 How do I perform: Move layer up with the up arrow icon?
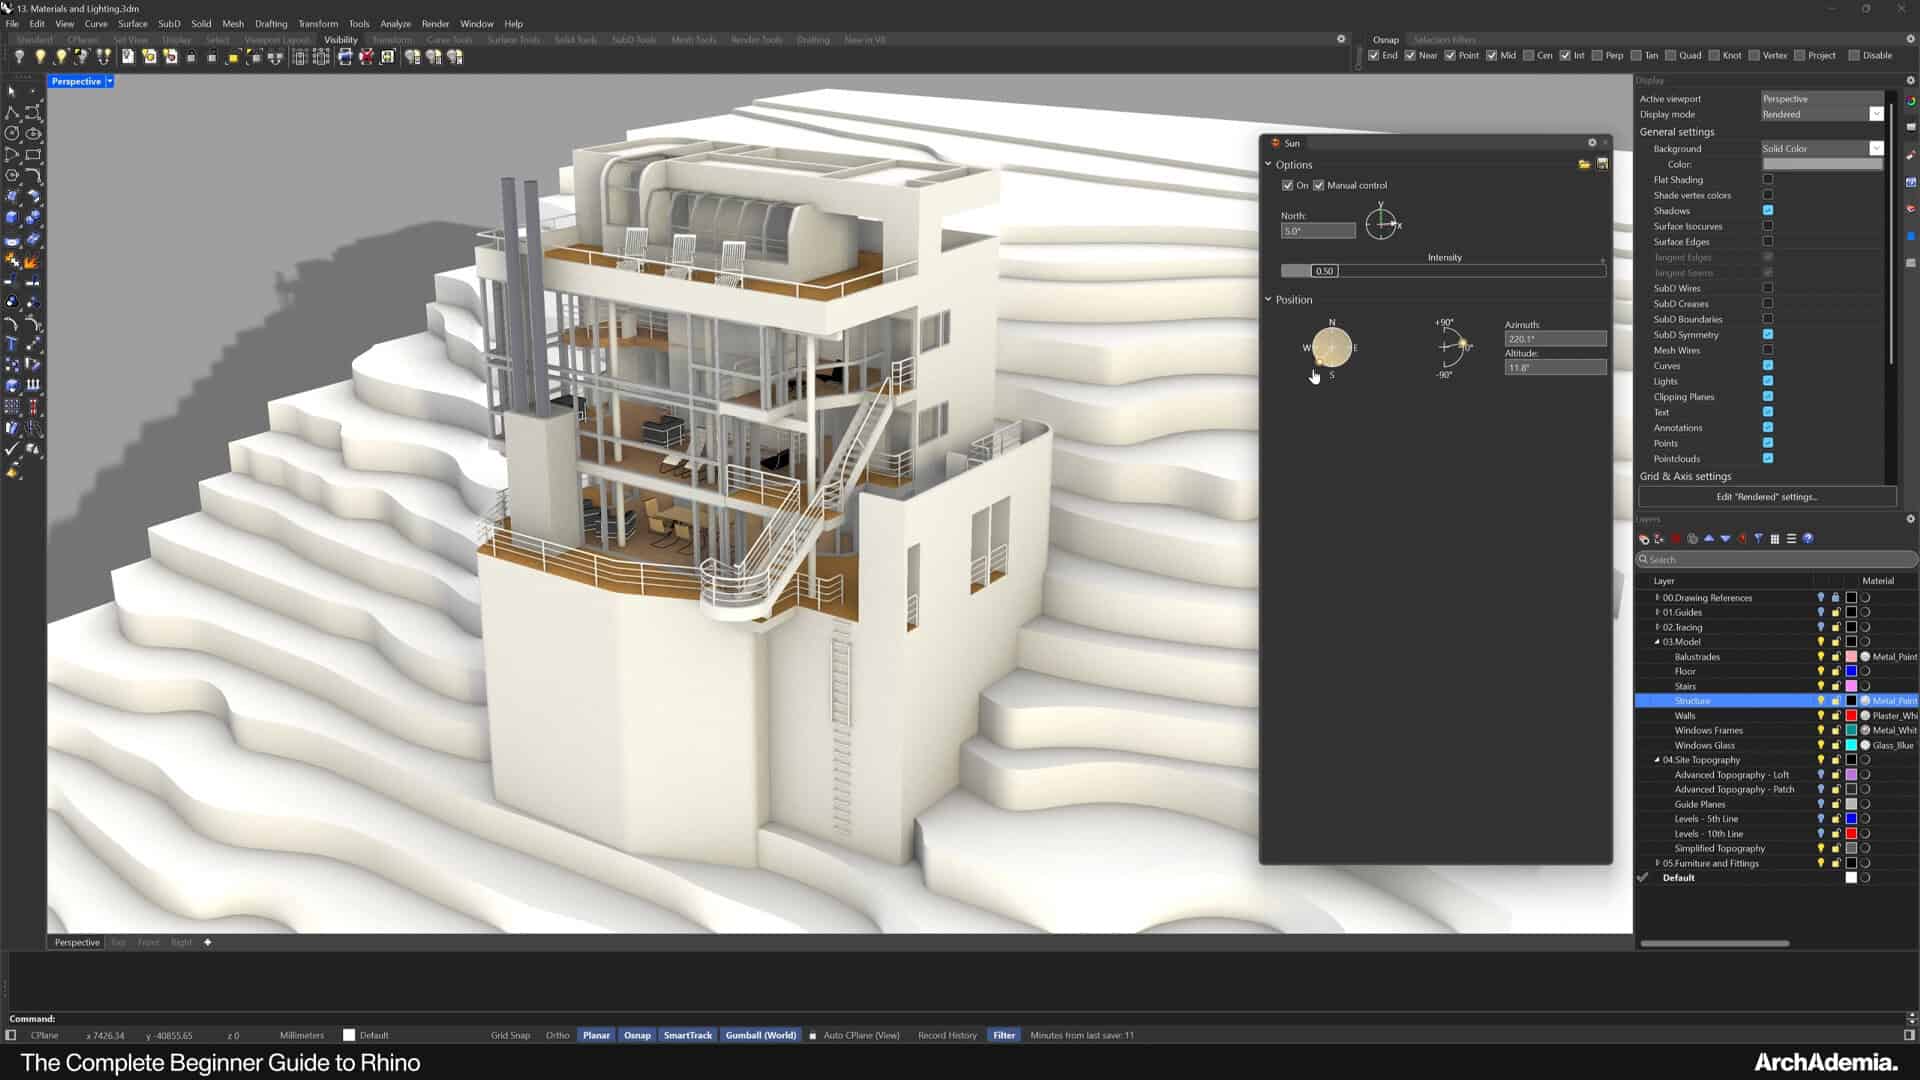[1709, 538]
